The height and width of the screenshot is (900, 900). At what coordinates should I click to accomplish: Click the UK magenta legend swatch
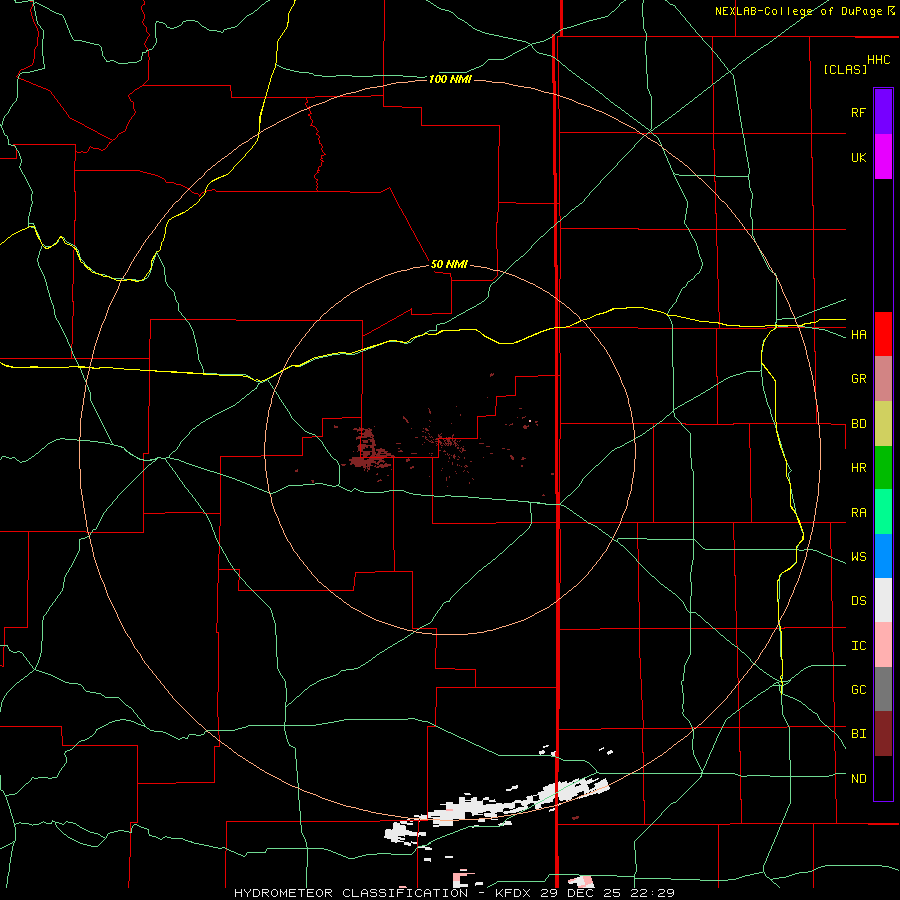(883, 157)
